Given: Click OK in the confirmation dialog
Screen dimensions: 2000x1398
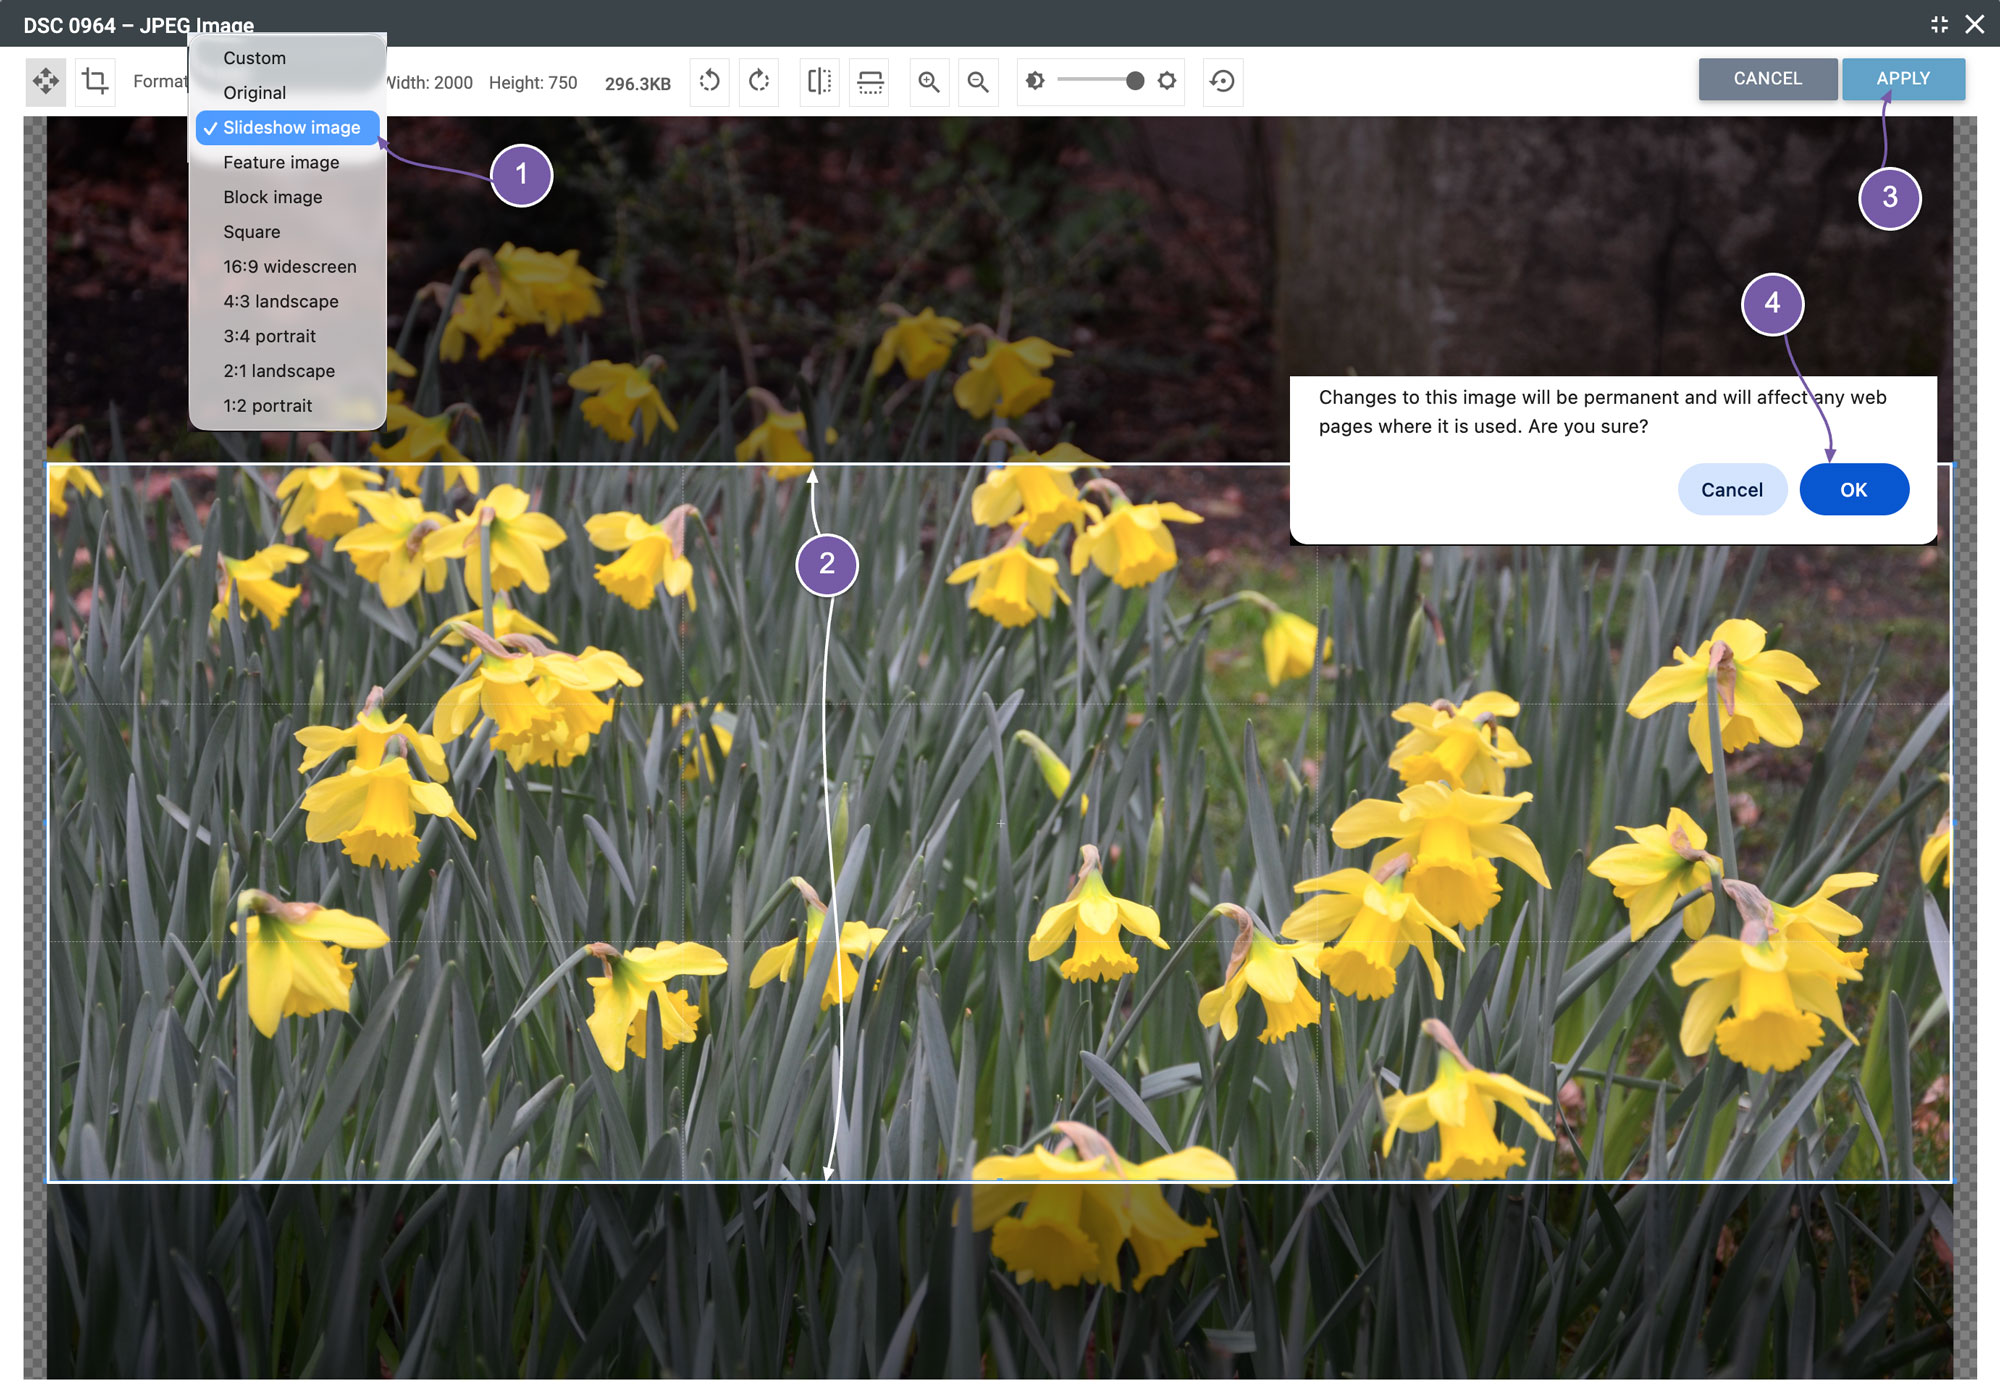Looking at the screenshot, I should click(1854, 490).
